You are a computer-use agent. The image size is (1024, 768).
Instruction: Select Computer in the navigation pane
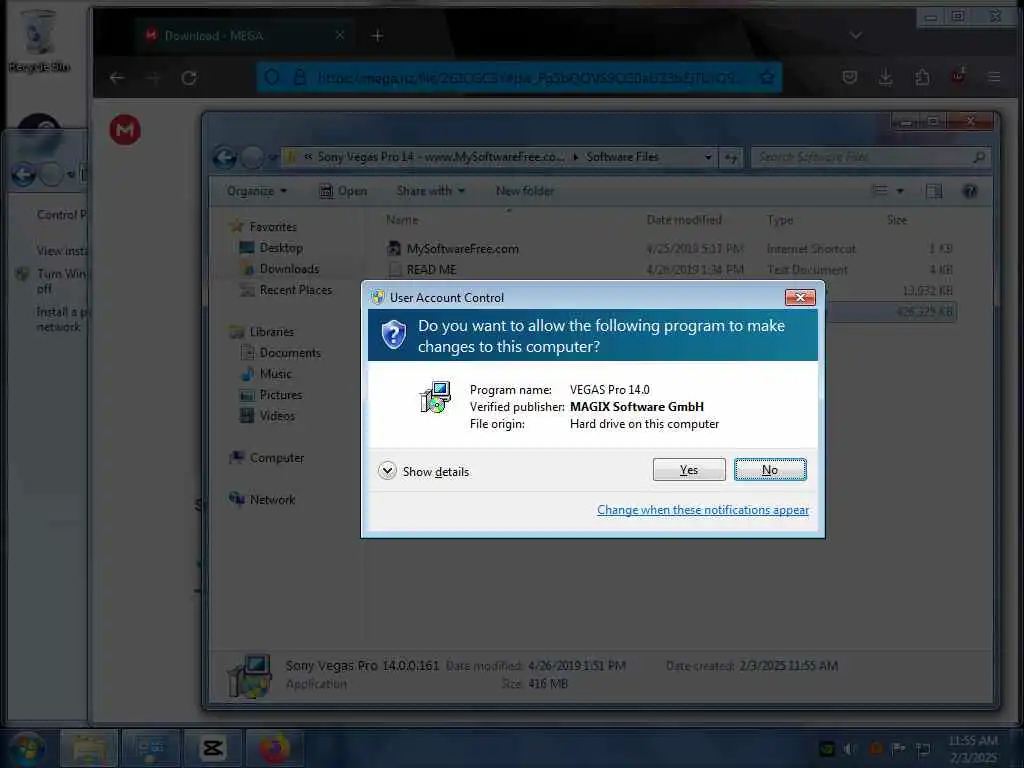[277, 458]
